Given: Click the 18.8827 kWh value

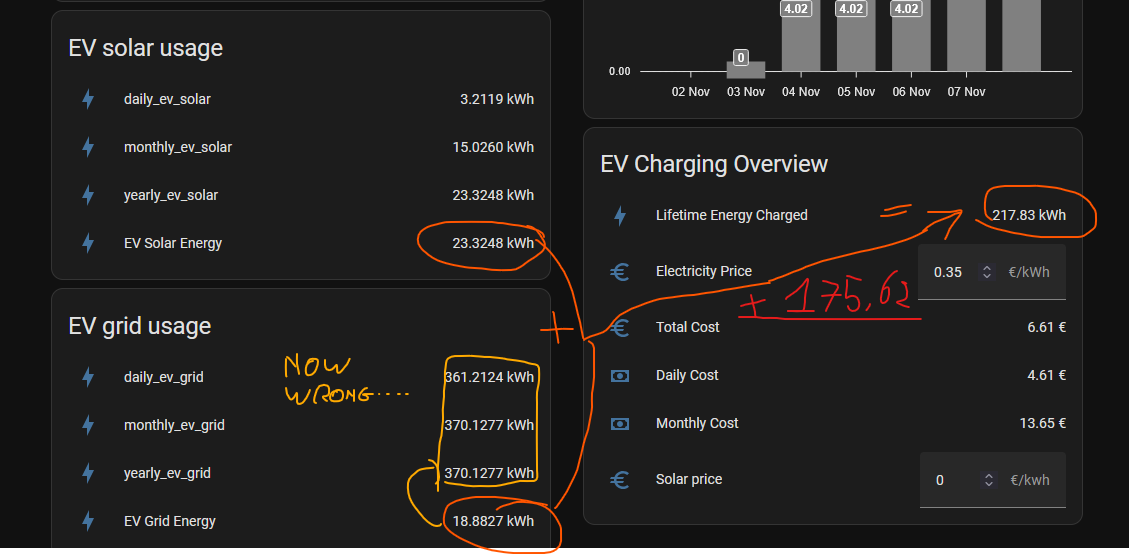Looking at the screenshot, I should pyautogui.click(x=493, y=521).
